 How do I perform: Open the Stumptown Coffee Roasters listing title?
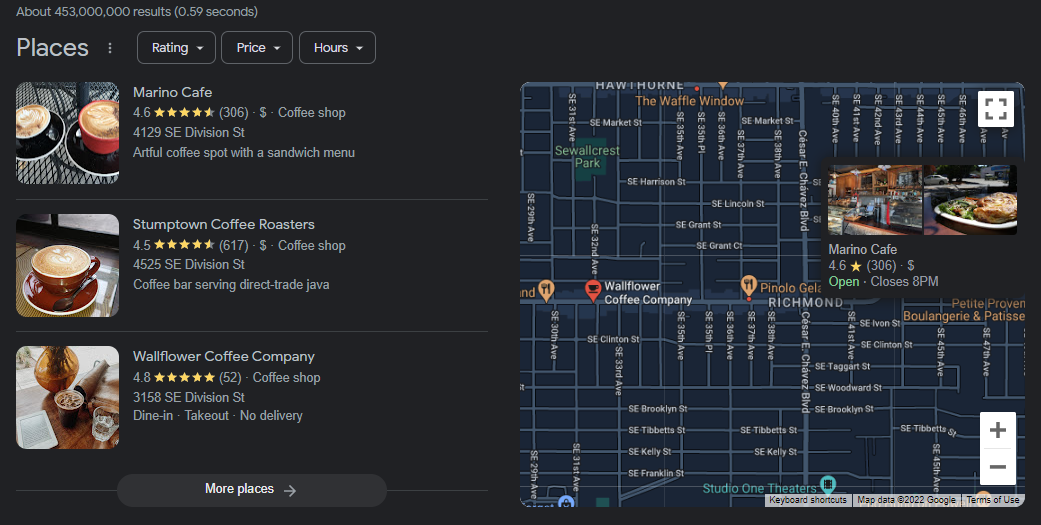(x=224, y=224)
